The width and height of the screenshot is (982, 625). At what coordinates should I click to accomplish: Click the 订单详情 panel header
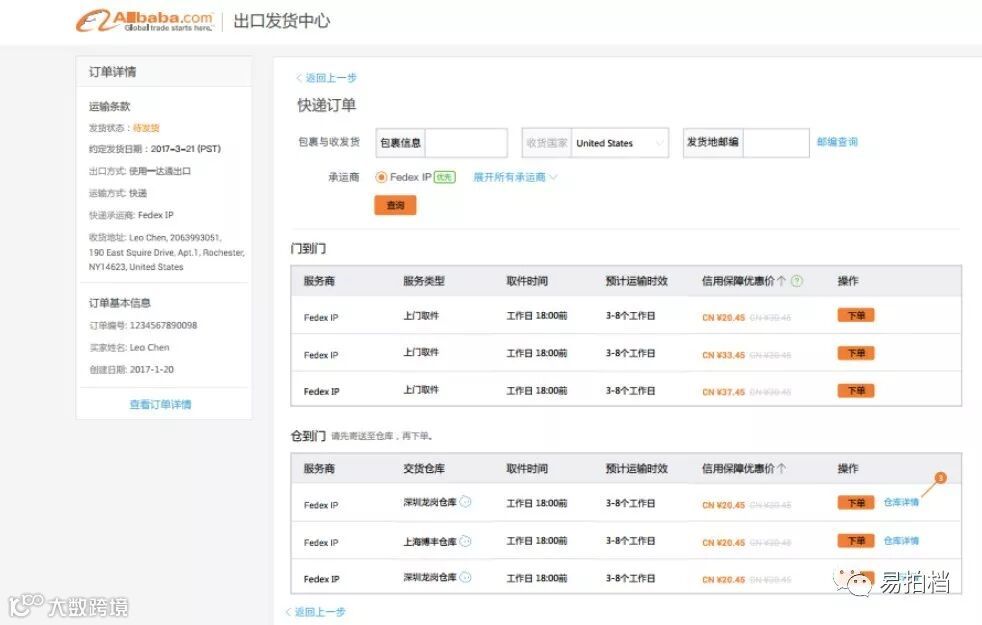[164, 71]
